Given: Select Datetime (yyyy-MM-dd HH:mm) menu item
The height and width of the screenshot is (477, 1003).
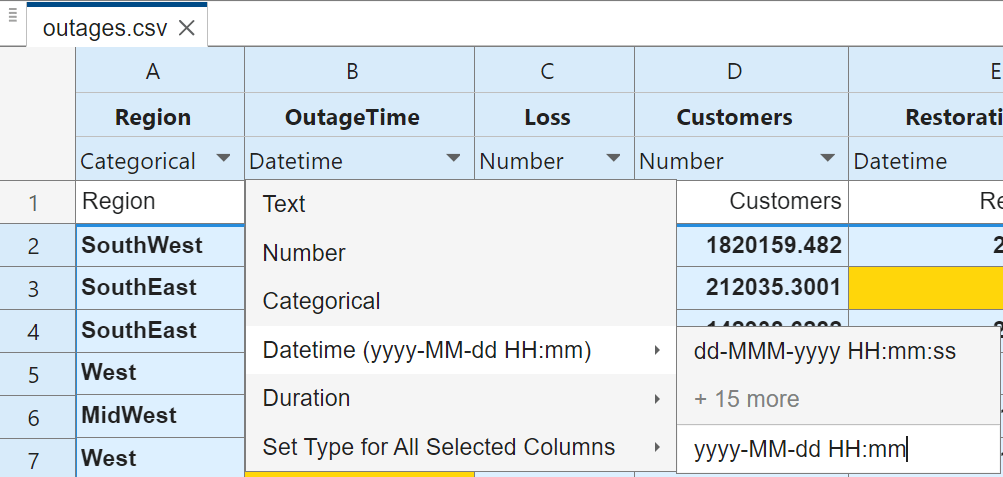Looking at the screenshot, I should 461,350.
